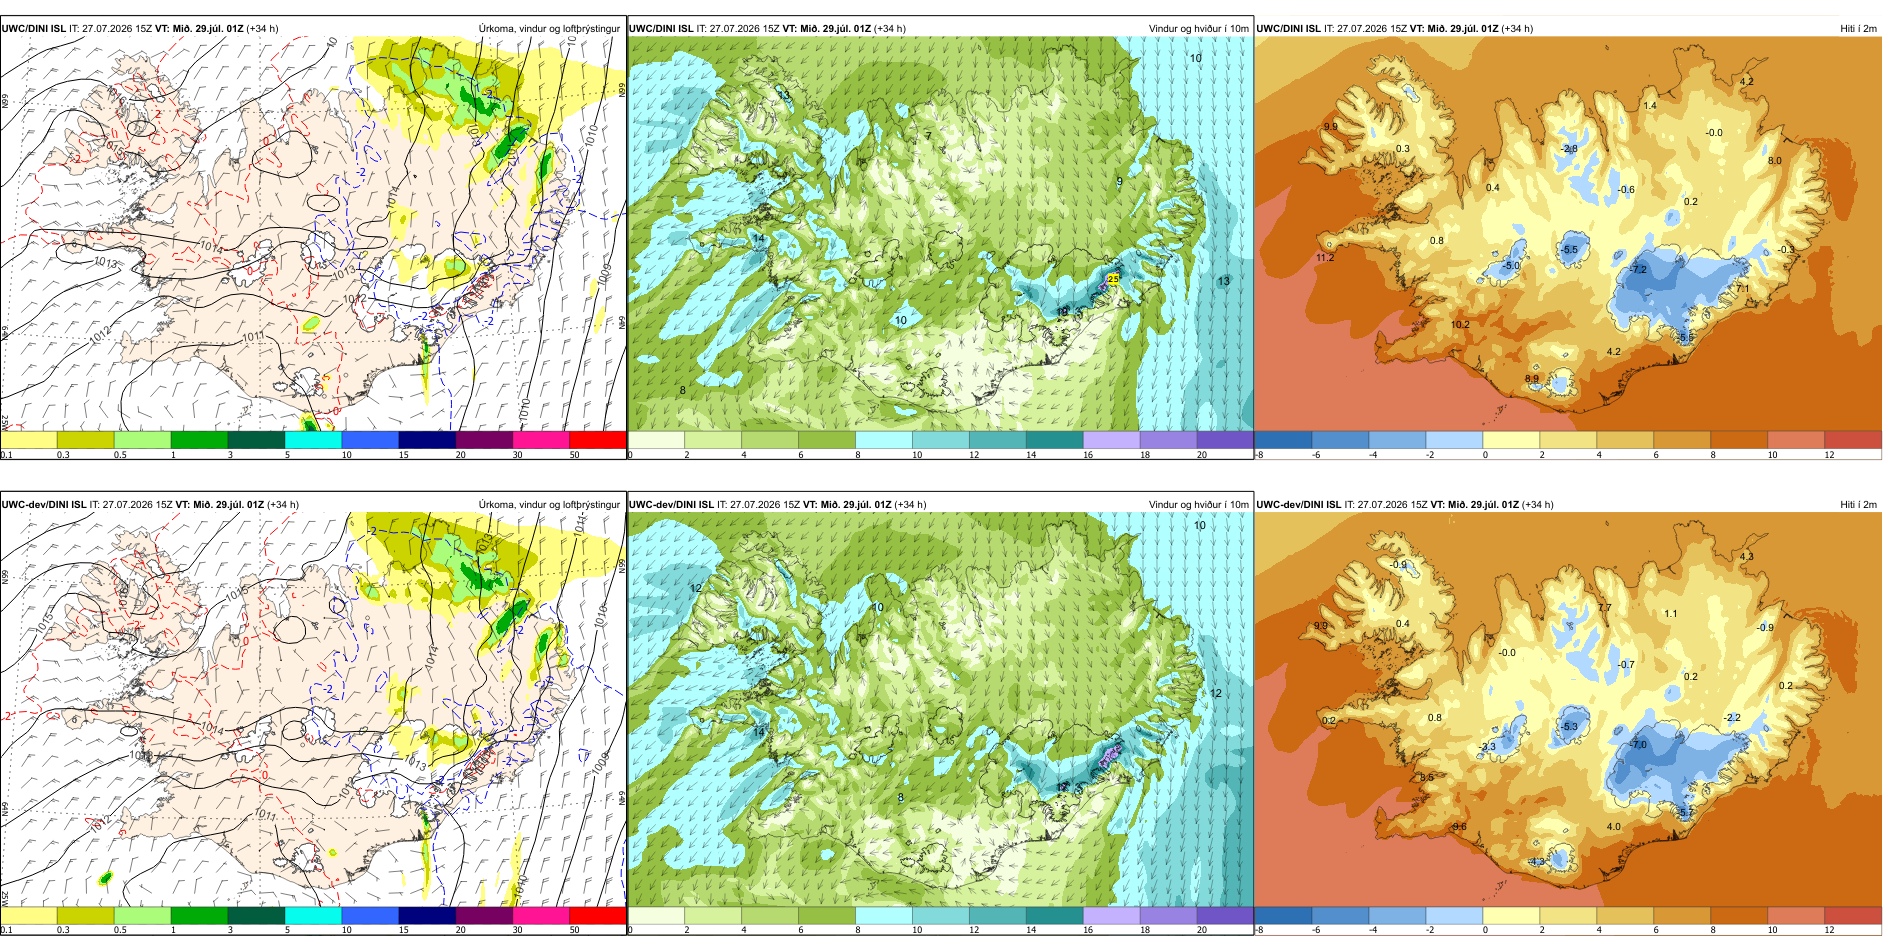Click the red 50 swatch in UWC/DINI precipitation legend

[x=598, y=440]
